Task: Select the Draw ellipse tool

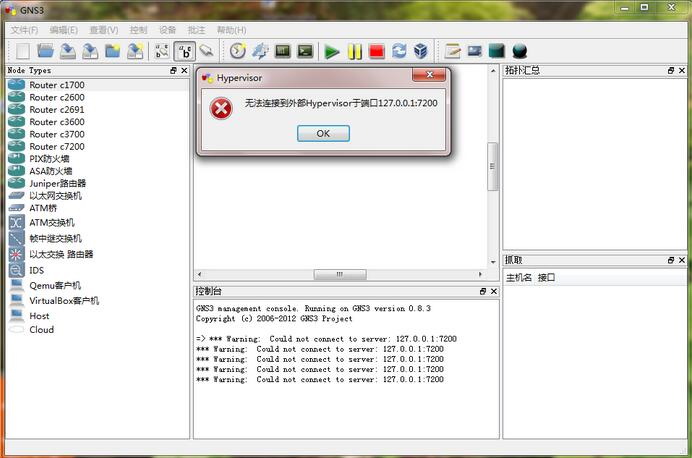Action: (x=520, y=51)
